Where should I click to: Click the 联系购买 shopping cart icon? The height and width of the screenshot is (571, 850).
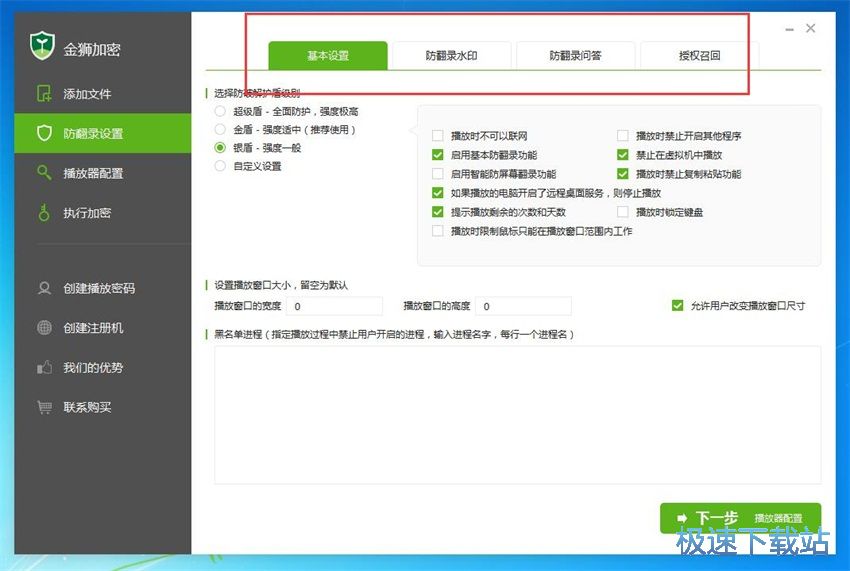44,407
